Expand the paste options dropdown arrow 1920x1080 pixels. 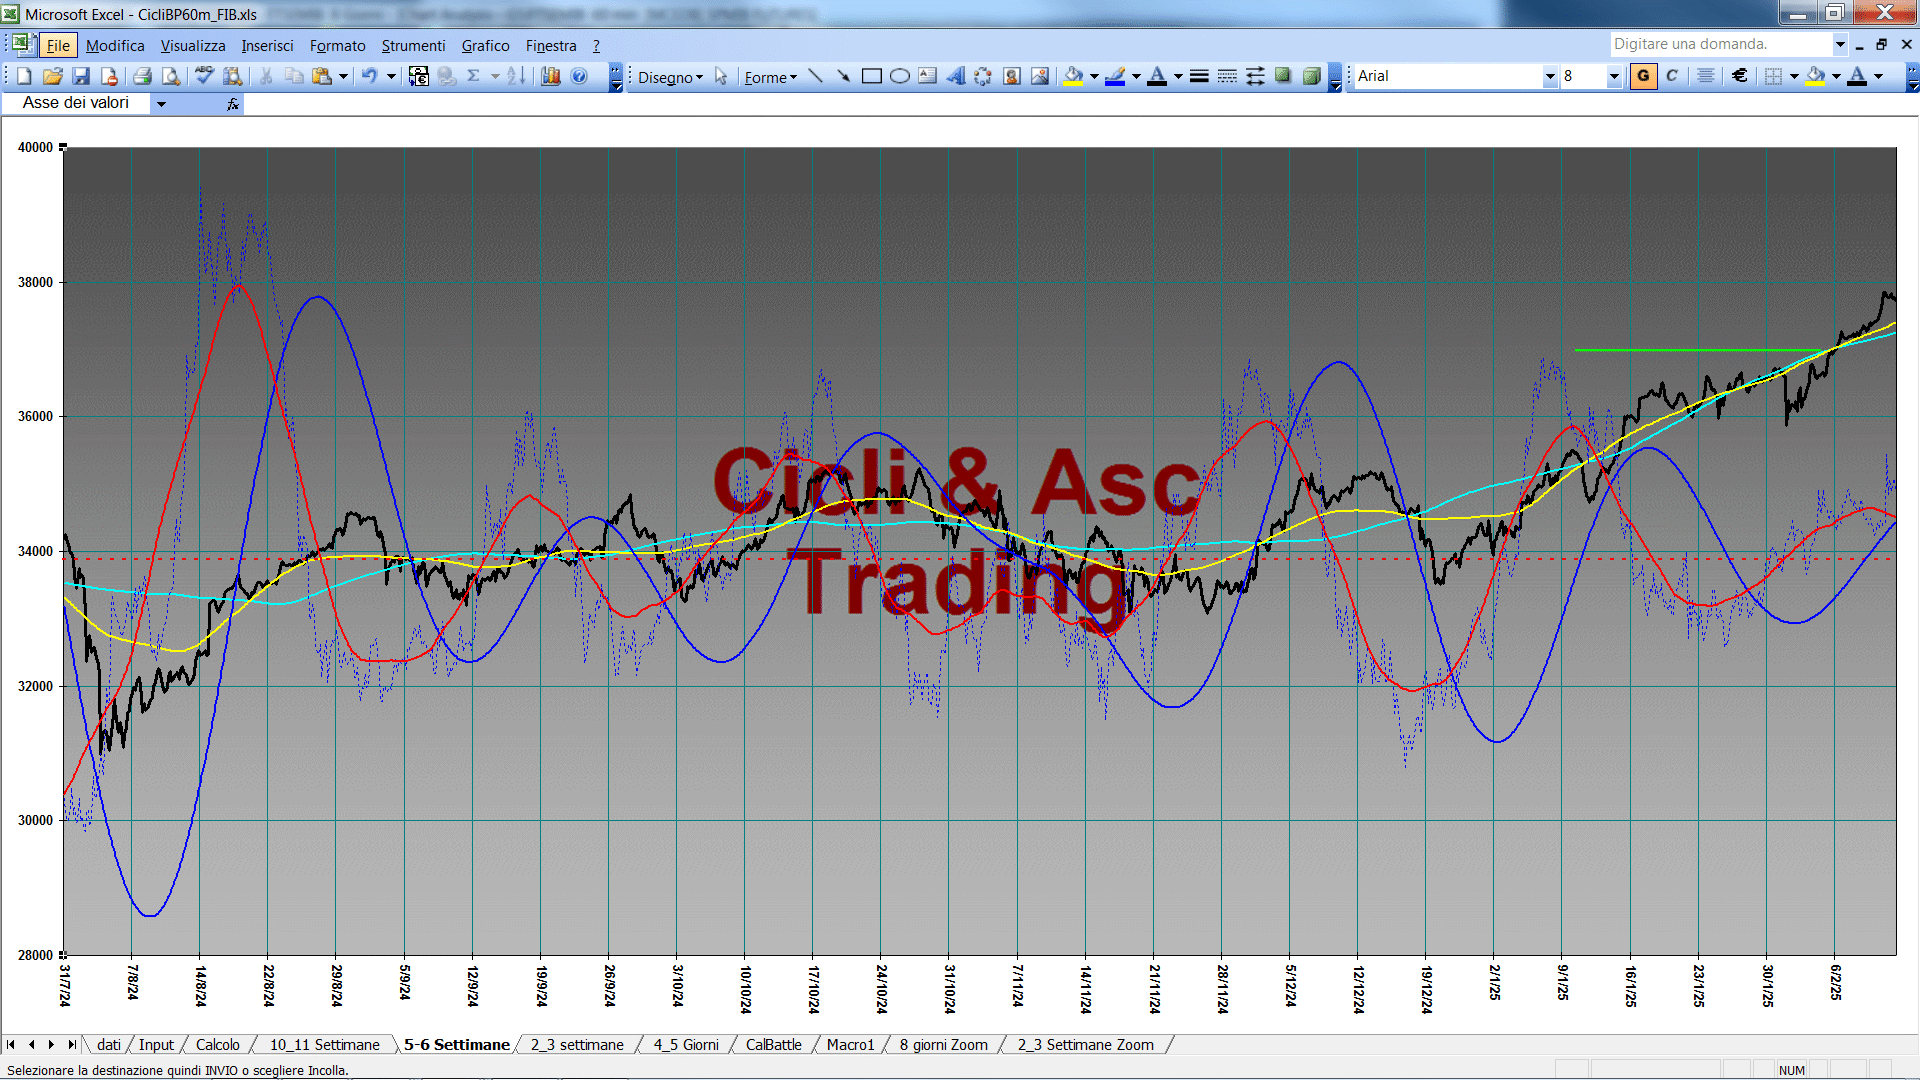[343, 76]
